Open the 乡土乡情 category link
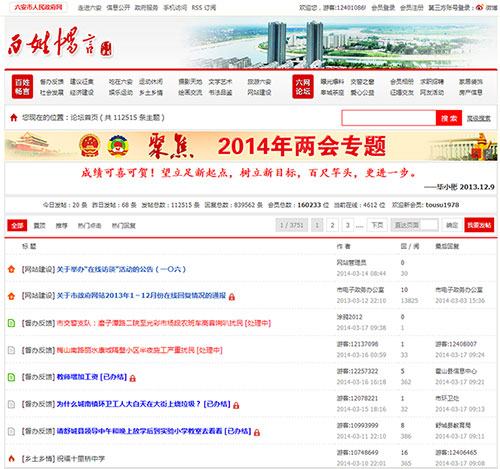500x469 pixels. (151, 92)
